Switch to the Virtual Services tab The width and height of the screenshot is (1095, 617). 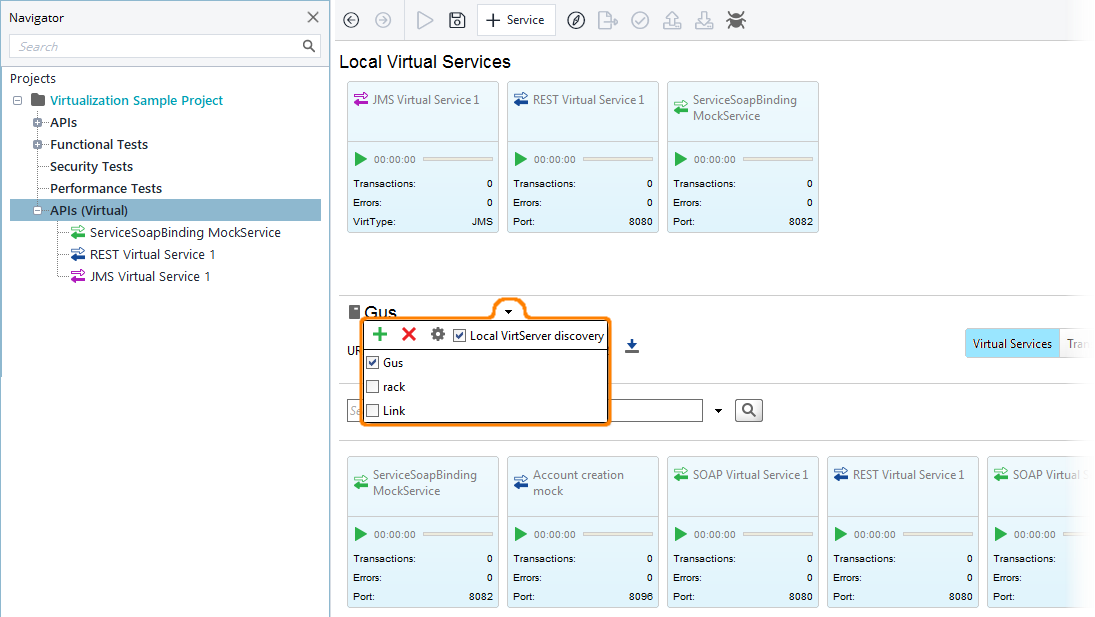(x=1011, y=342)
